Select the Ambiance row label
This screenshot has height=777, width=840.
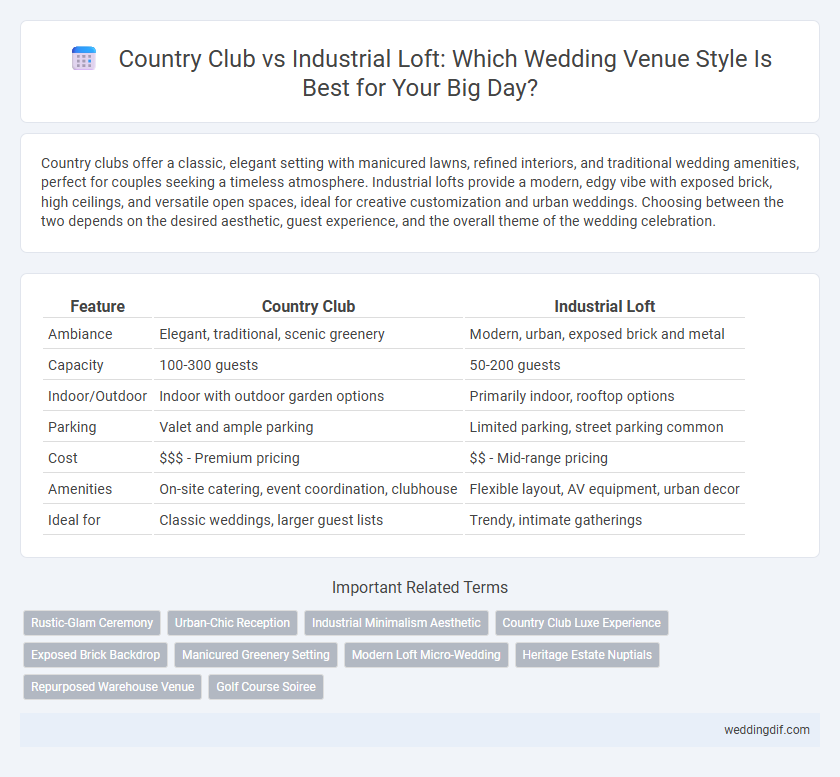coord(80,334)
